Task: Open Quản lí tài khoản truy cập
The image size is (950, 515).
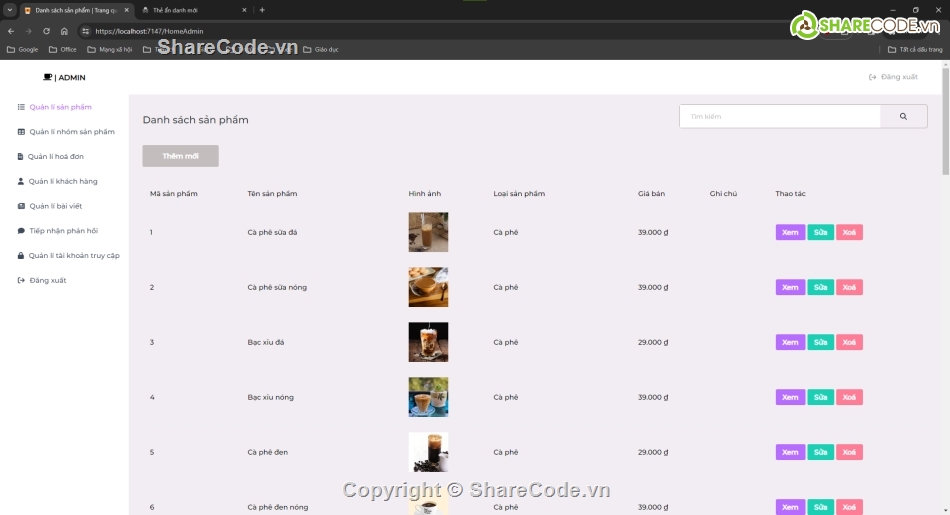Action: 73,256
